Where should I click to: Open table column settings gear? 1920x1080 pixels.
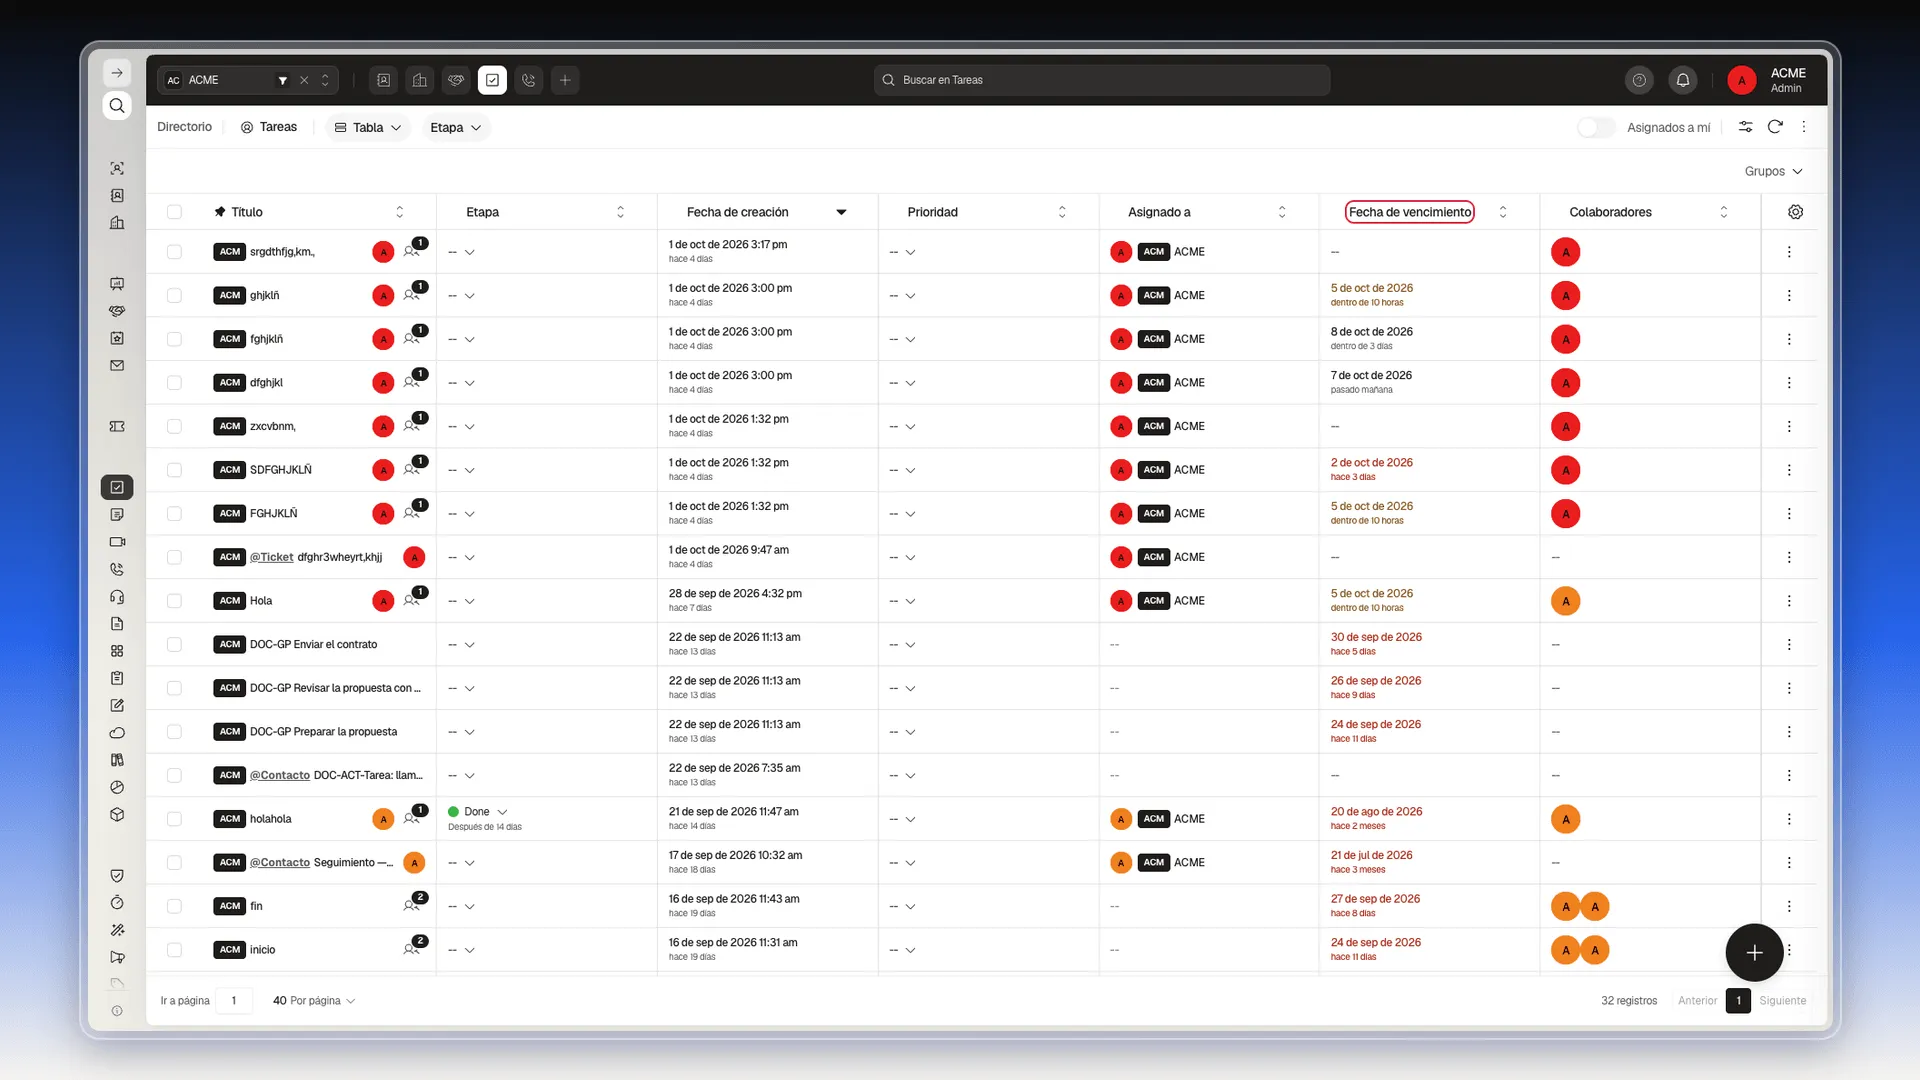1795,212
